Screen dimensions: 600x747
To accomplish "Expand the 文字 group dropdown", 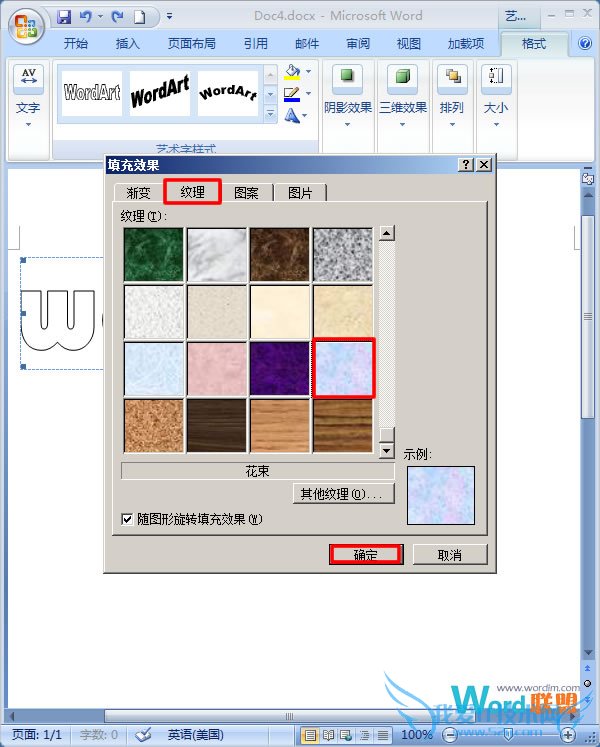I will (29, 125).
